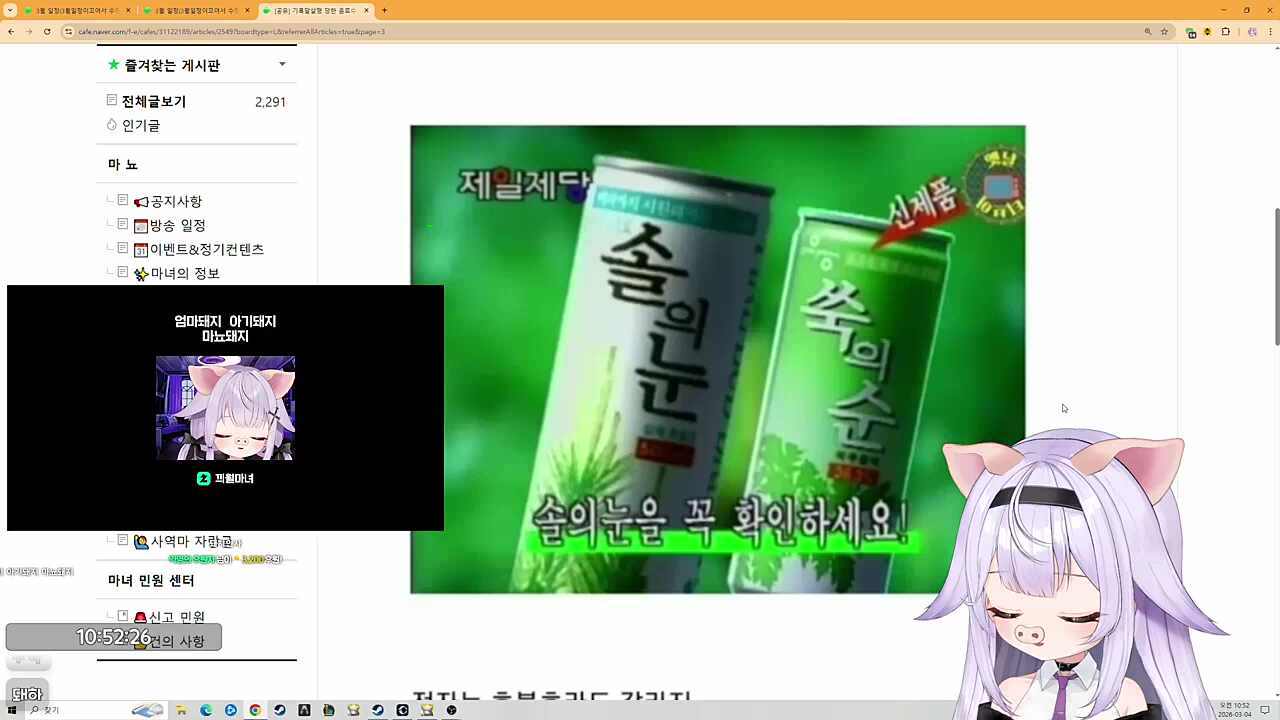Toggle the bookmark star in the address bar

pyautogui.click(x=1163, y=32)
